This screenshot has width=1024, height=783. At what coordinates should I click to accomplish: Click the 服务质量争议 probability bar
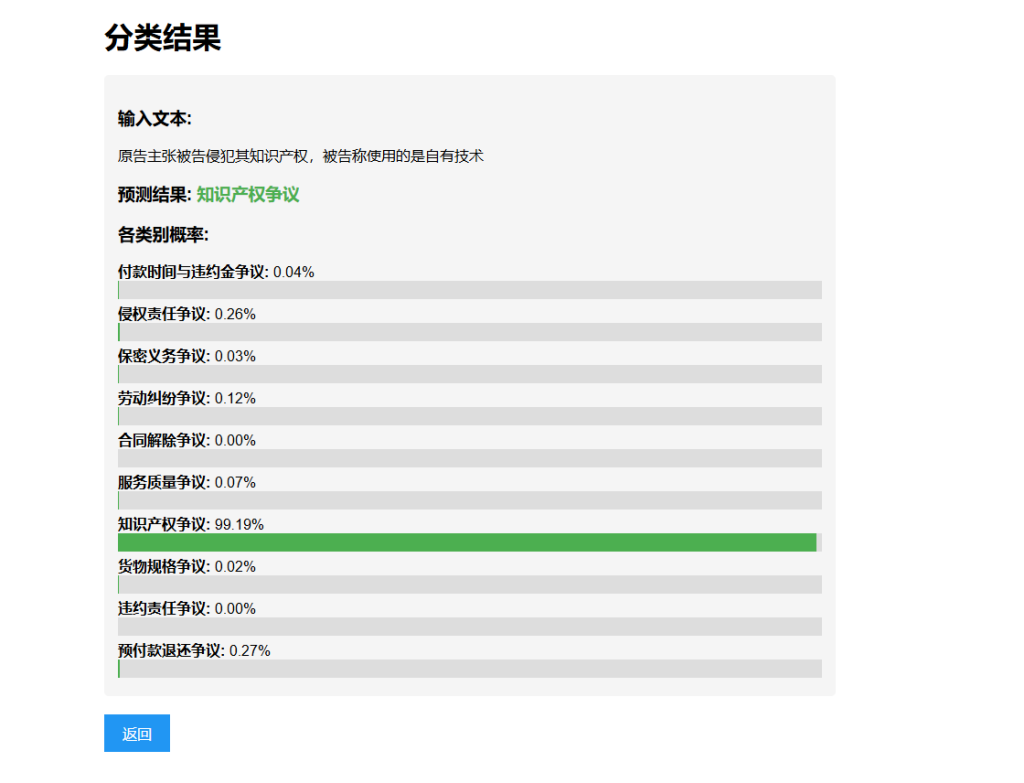(469, 500)
